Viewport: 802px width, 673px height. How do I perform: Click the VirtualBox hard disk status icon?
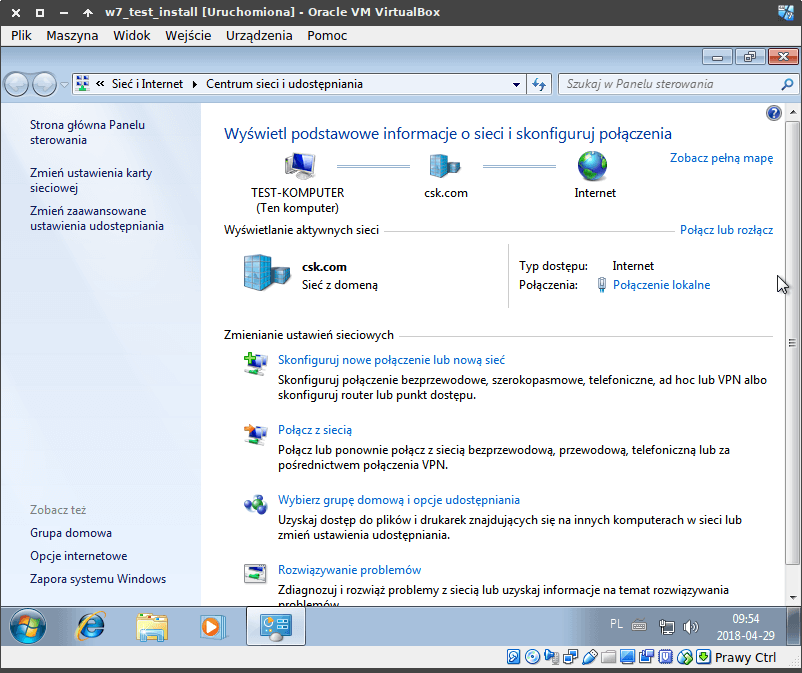[513, 657]
